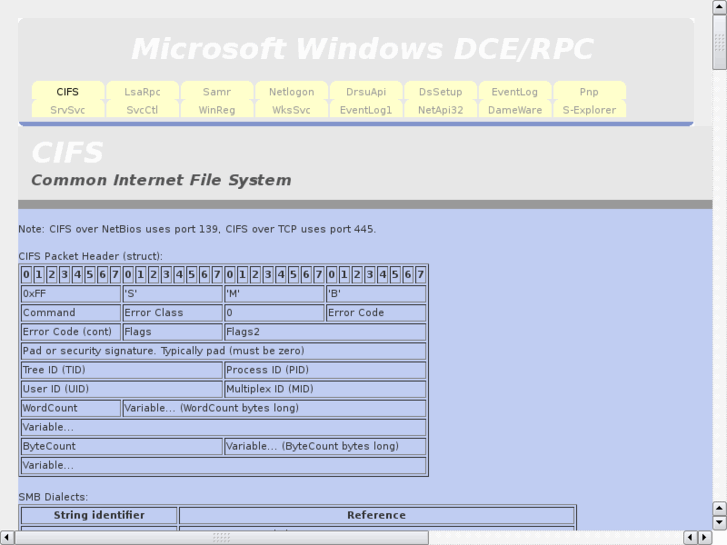Open the CIFS tab

[x=68, y=91]
